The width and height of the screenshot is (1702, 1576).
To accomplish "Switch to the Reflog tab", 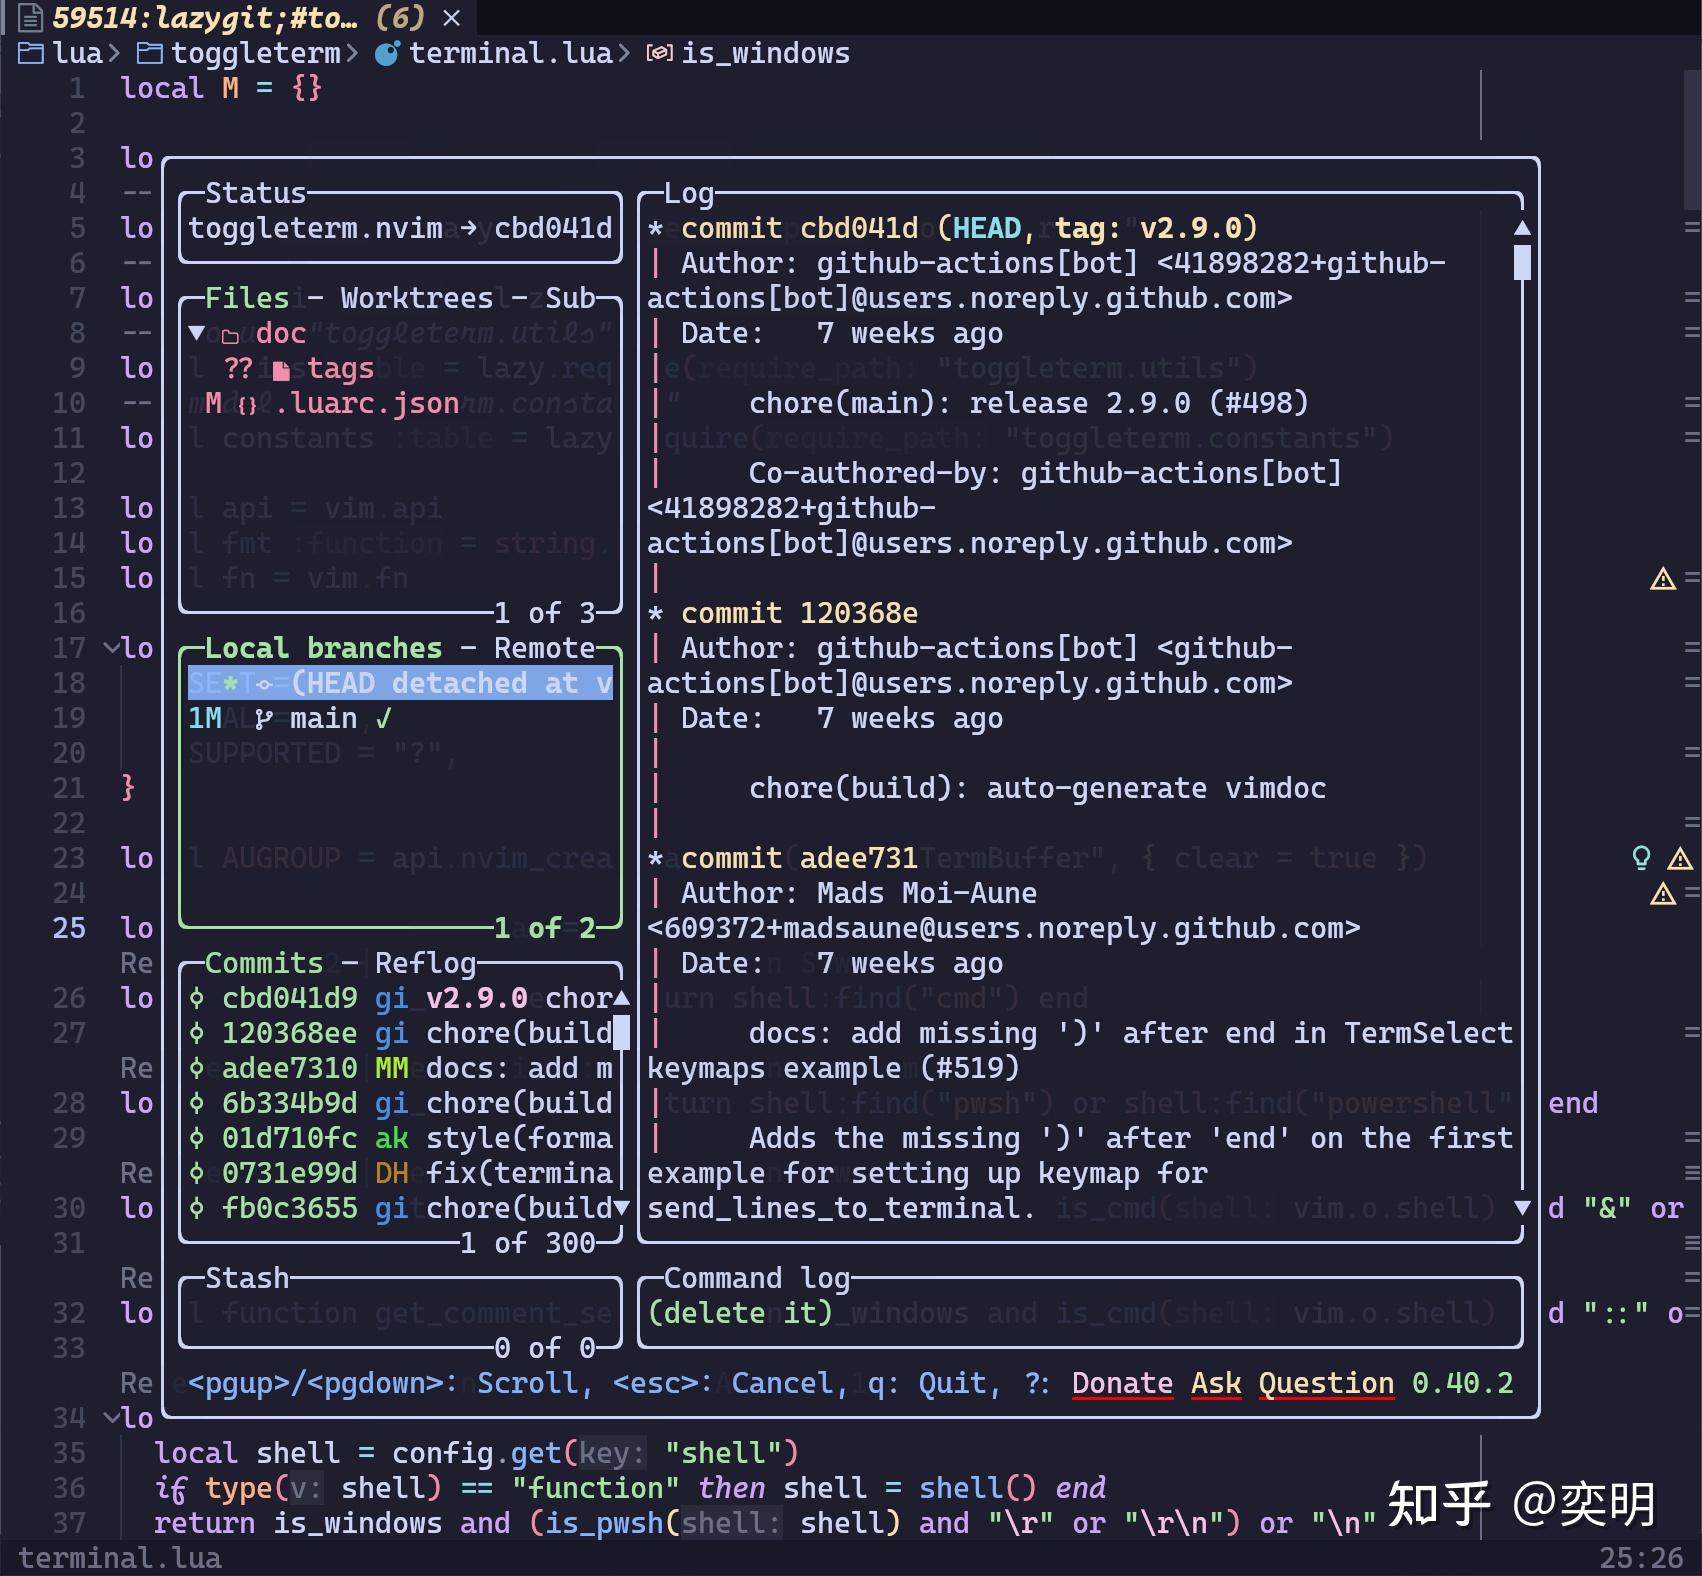I will 427,962.
